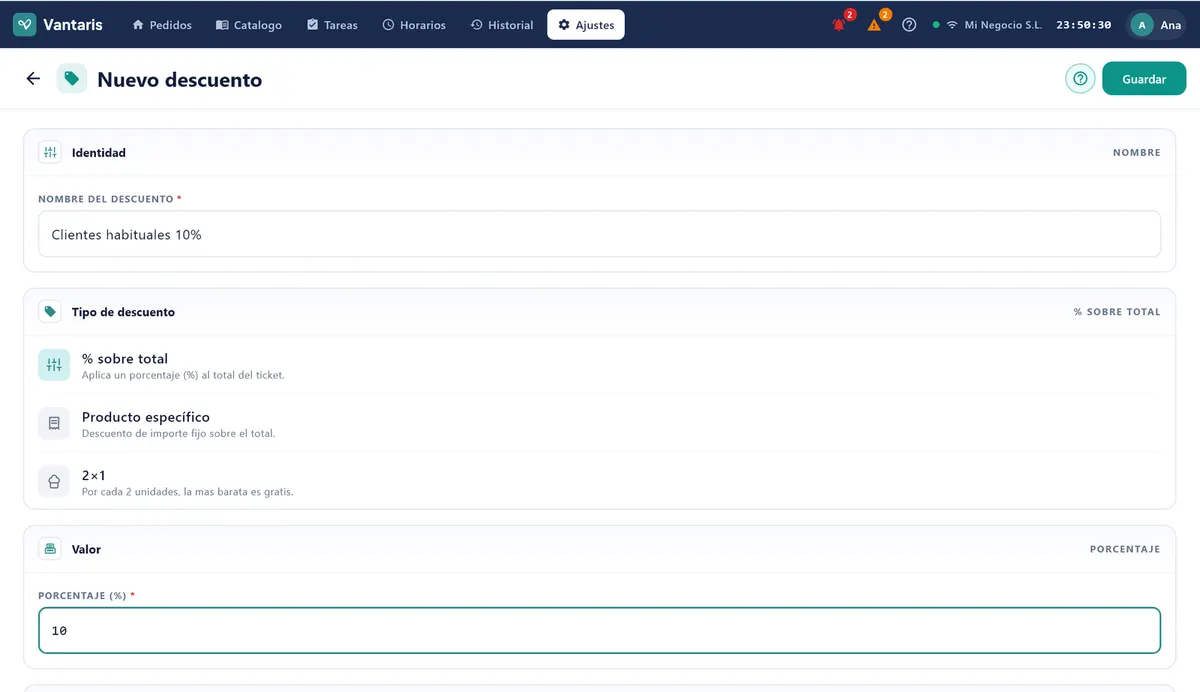Focus the Porcentaje (%) input field

(599, 631)
